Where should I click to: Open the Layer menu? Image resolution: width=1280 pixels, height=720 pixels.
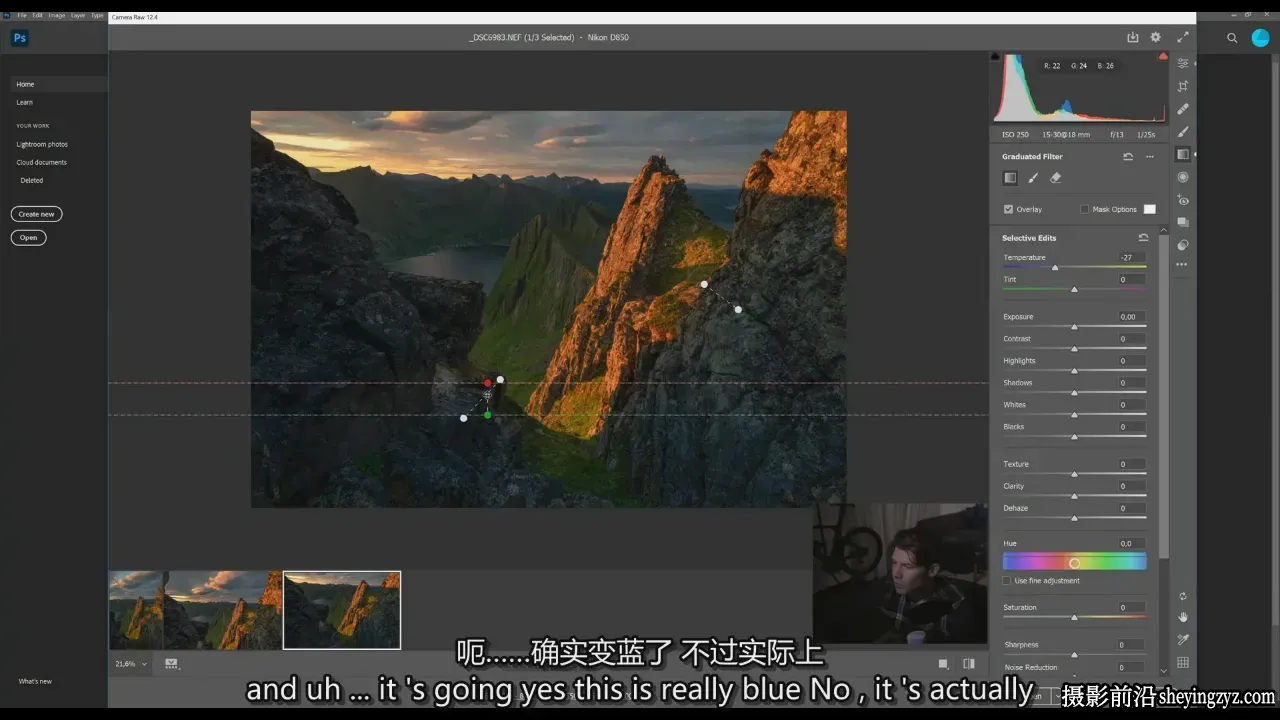click(x=77, y=16)
